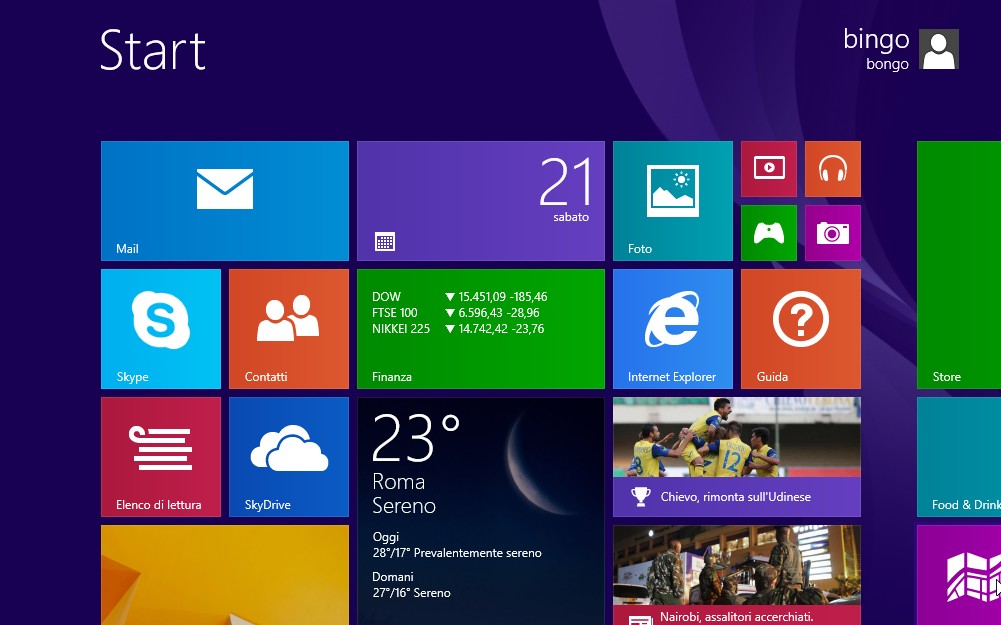Click the DOW index row

click(x=460, y=297)
